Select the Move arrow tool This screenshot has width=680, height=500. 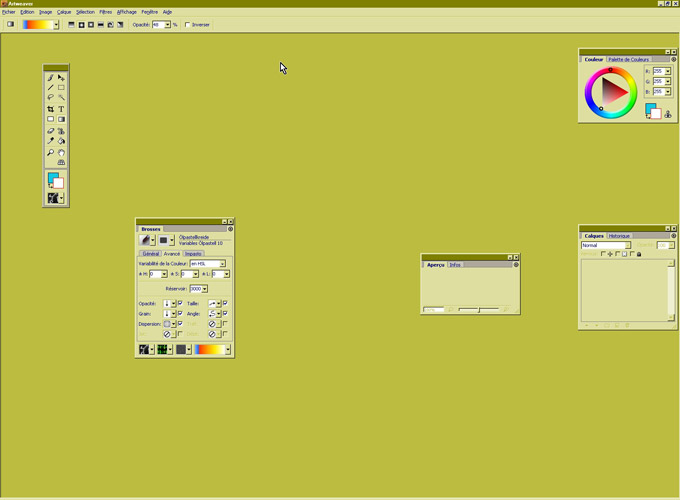(x=61, y=77)
